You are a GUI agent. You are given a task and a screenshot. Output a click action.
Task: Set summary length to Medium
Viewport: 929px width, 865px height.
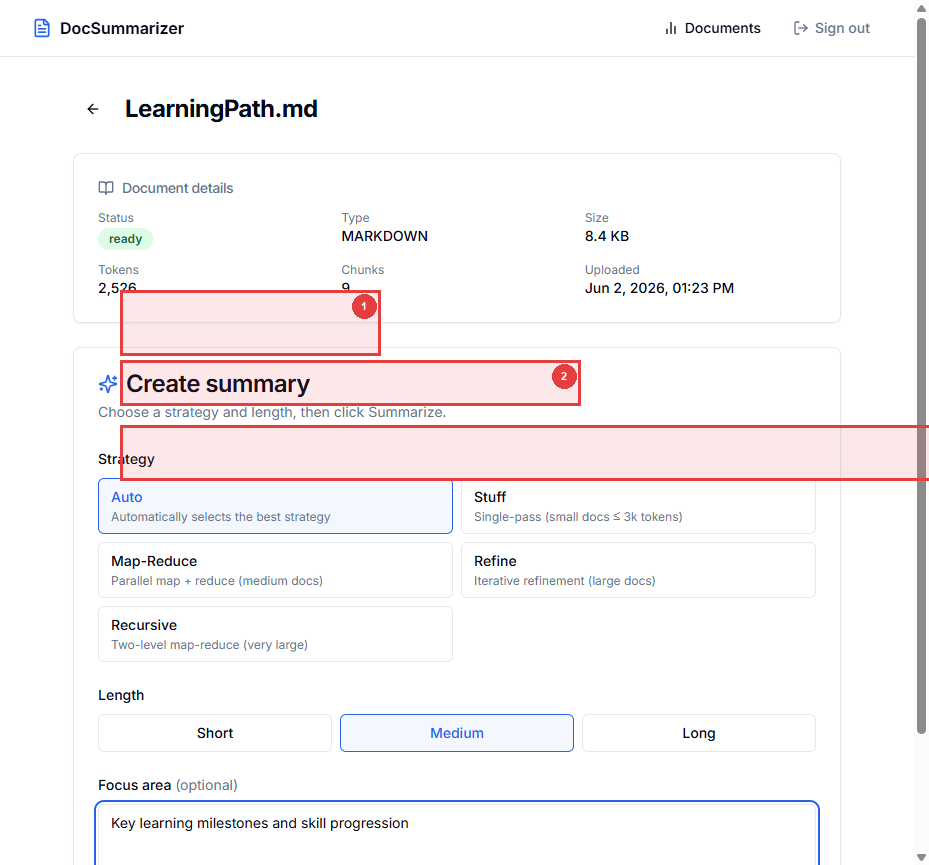[457, 733]
